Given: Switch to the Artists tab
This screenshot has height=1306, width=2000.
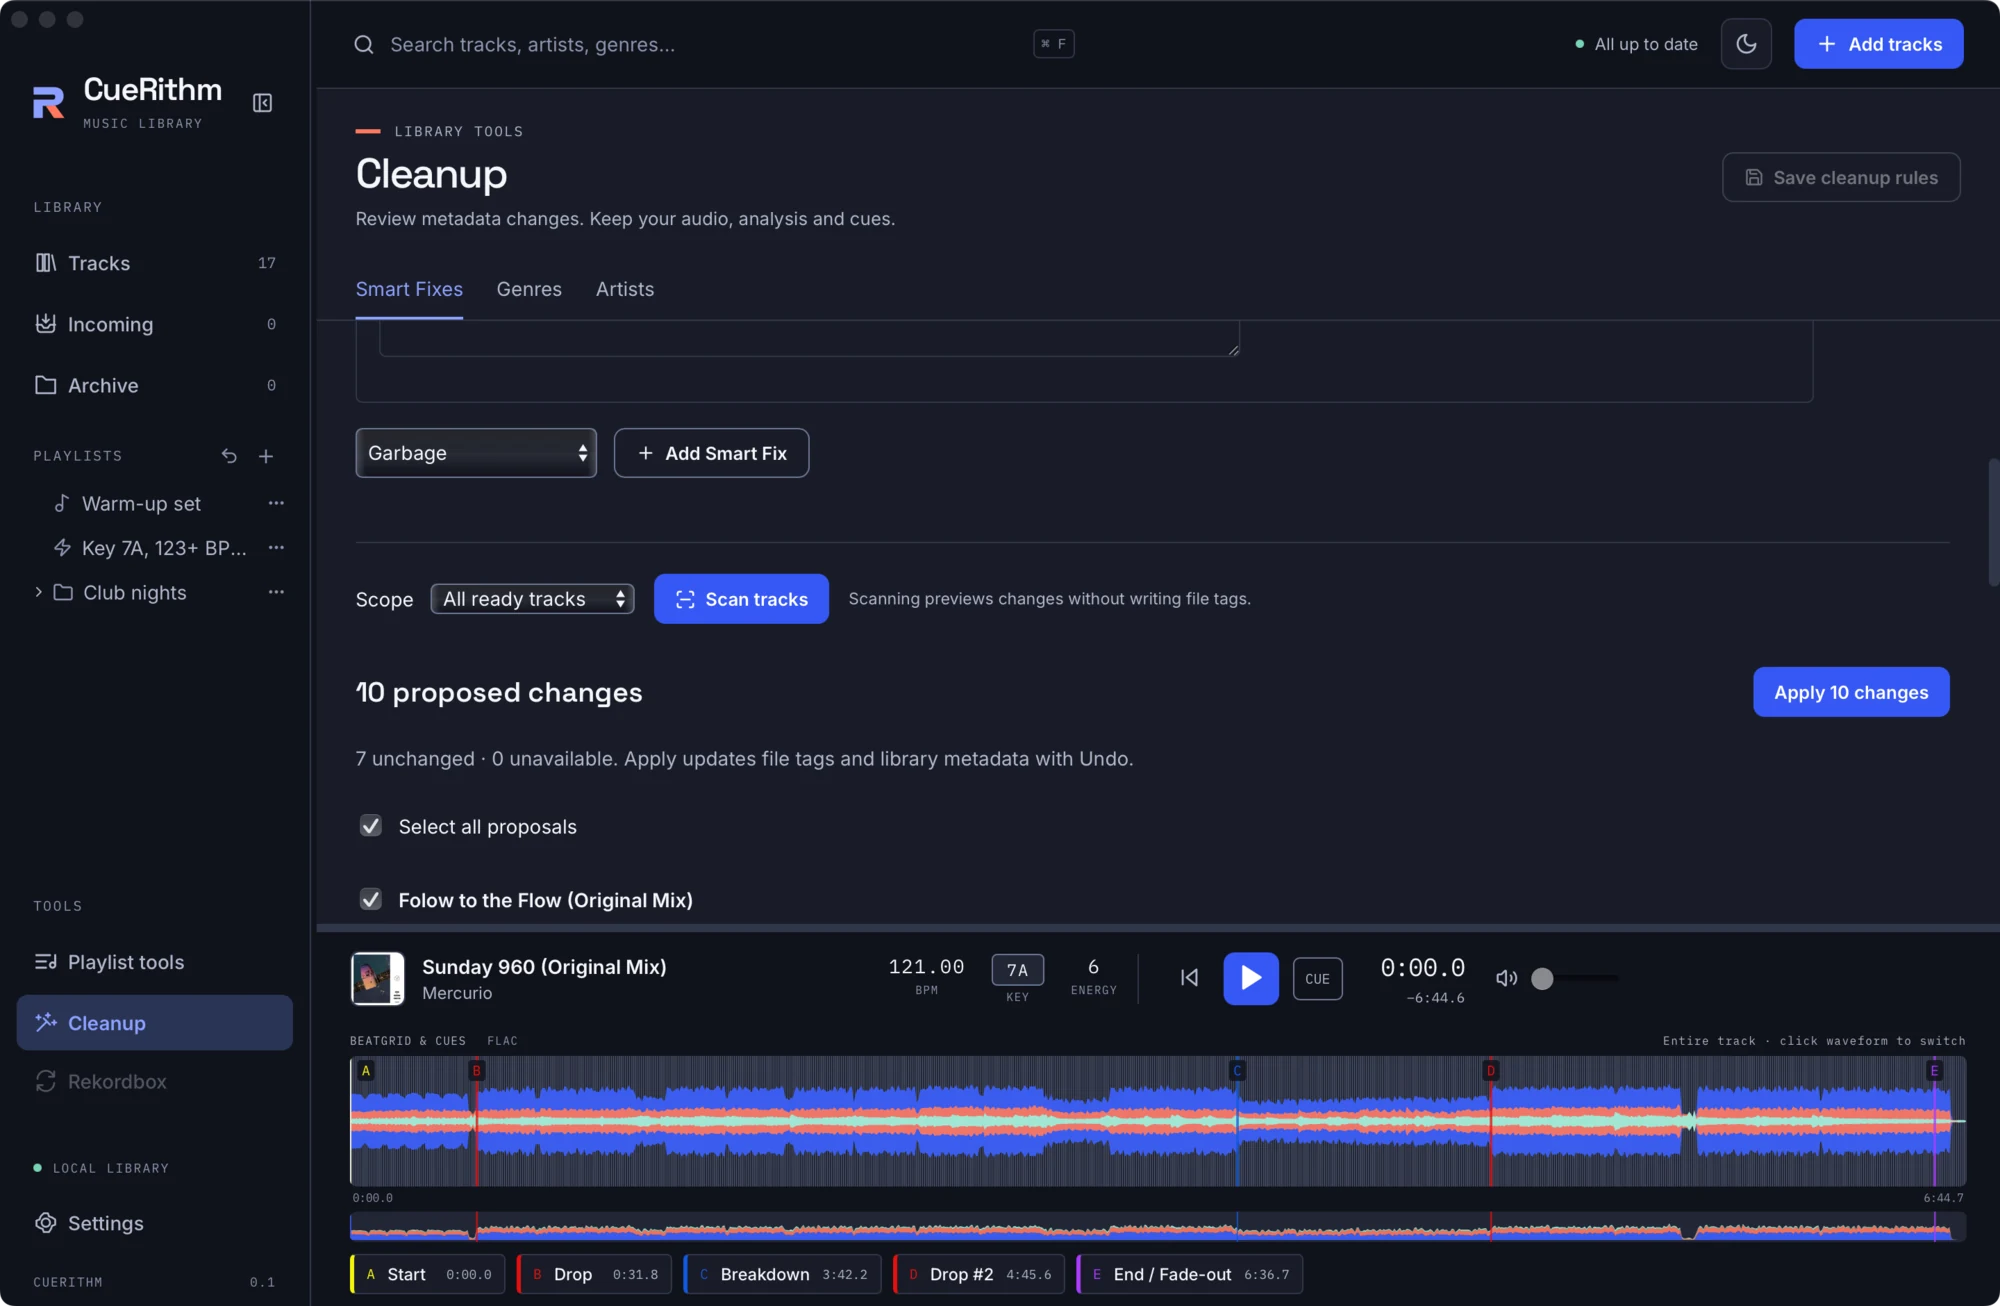Looking at the screenshot, I should [x=625, y=289].
